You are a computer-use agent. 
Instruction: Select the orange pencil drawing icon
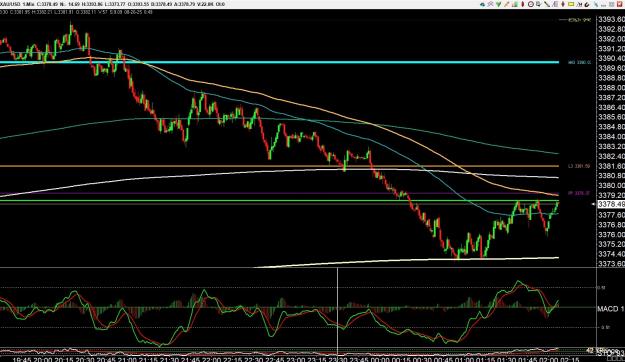507,4
